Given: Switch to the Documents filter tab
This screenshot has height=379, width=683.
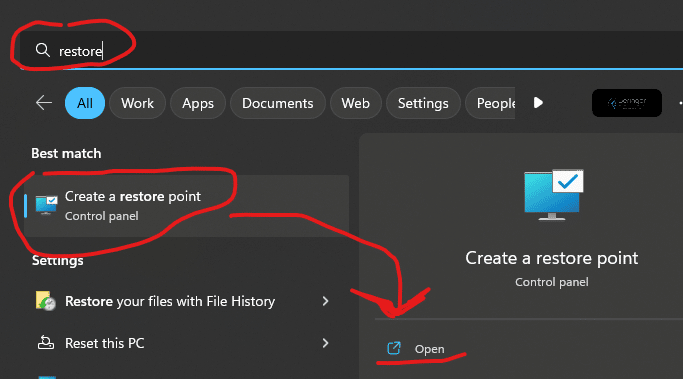Looking at the screenshot, I should click(277, 103).
